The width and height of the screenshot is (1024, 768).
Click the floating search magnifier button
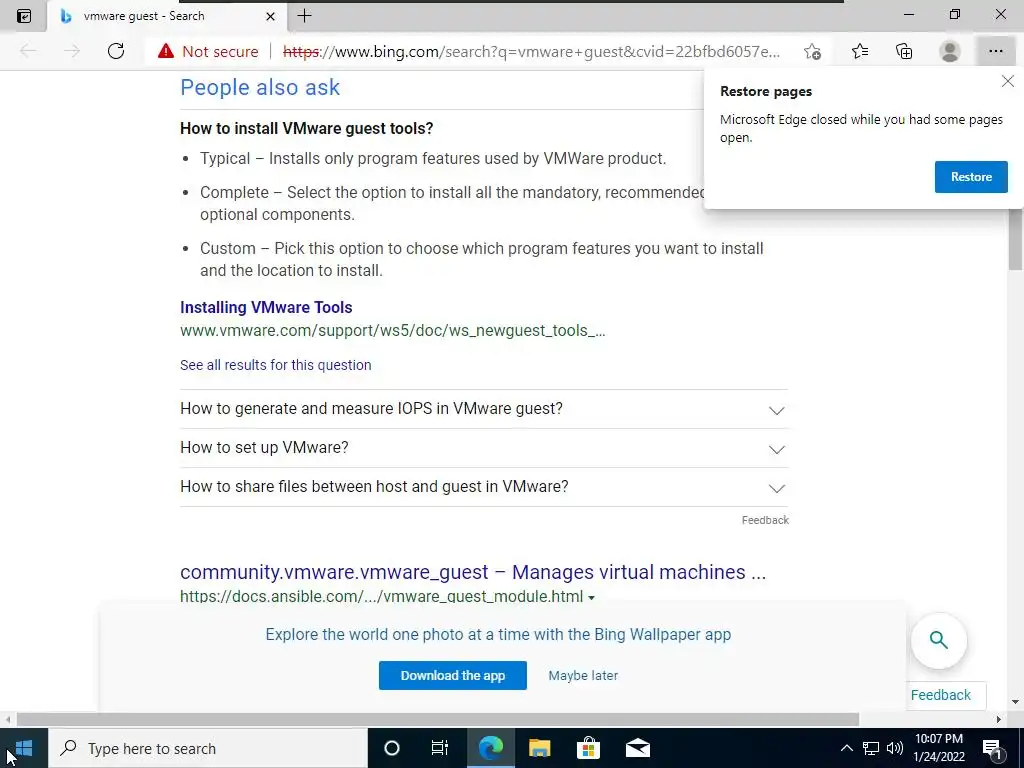click(938, 640)
